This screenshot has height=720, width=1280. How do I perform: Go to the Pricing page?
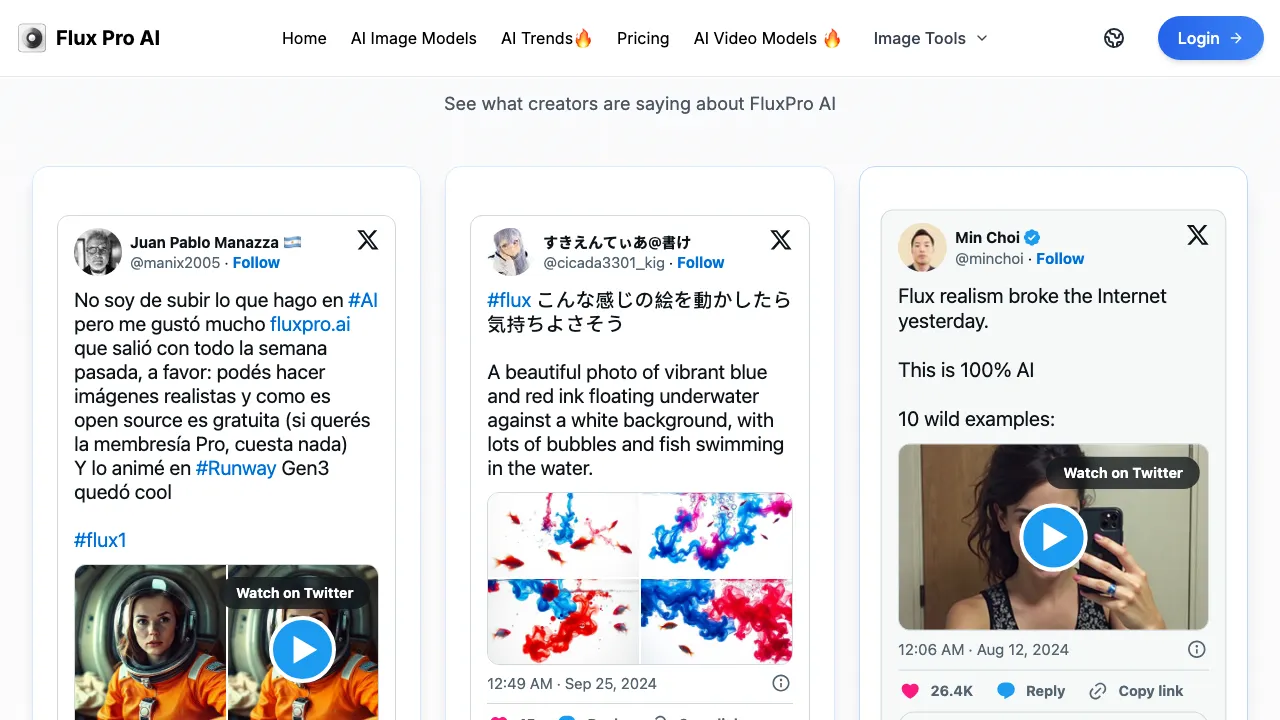[642, 38]
